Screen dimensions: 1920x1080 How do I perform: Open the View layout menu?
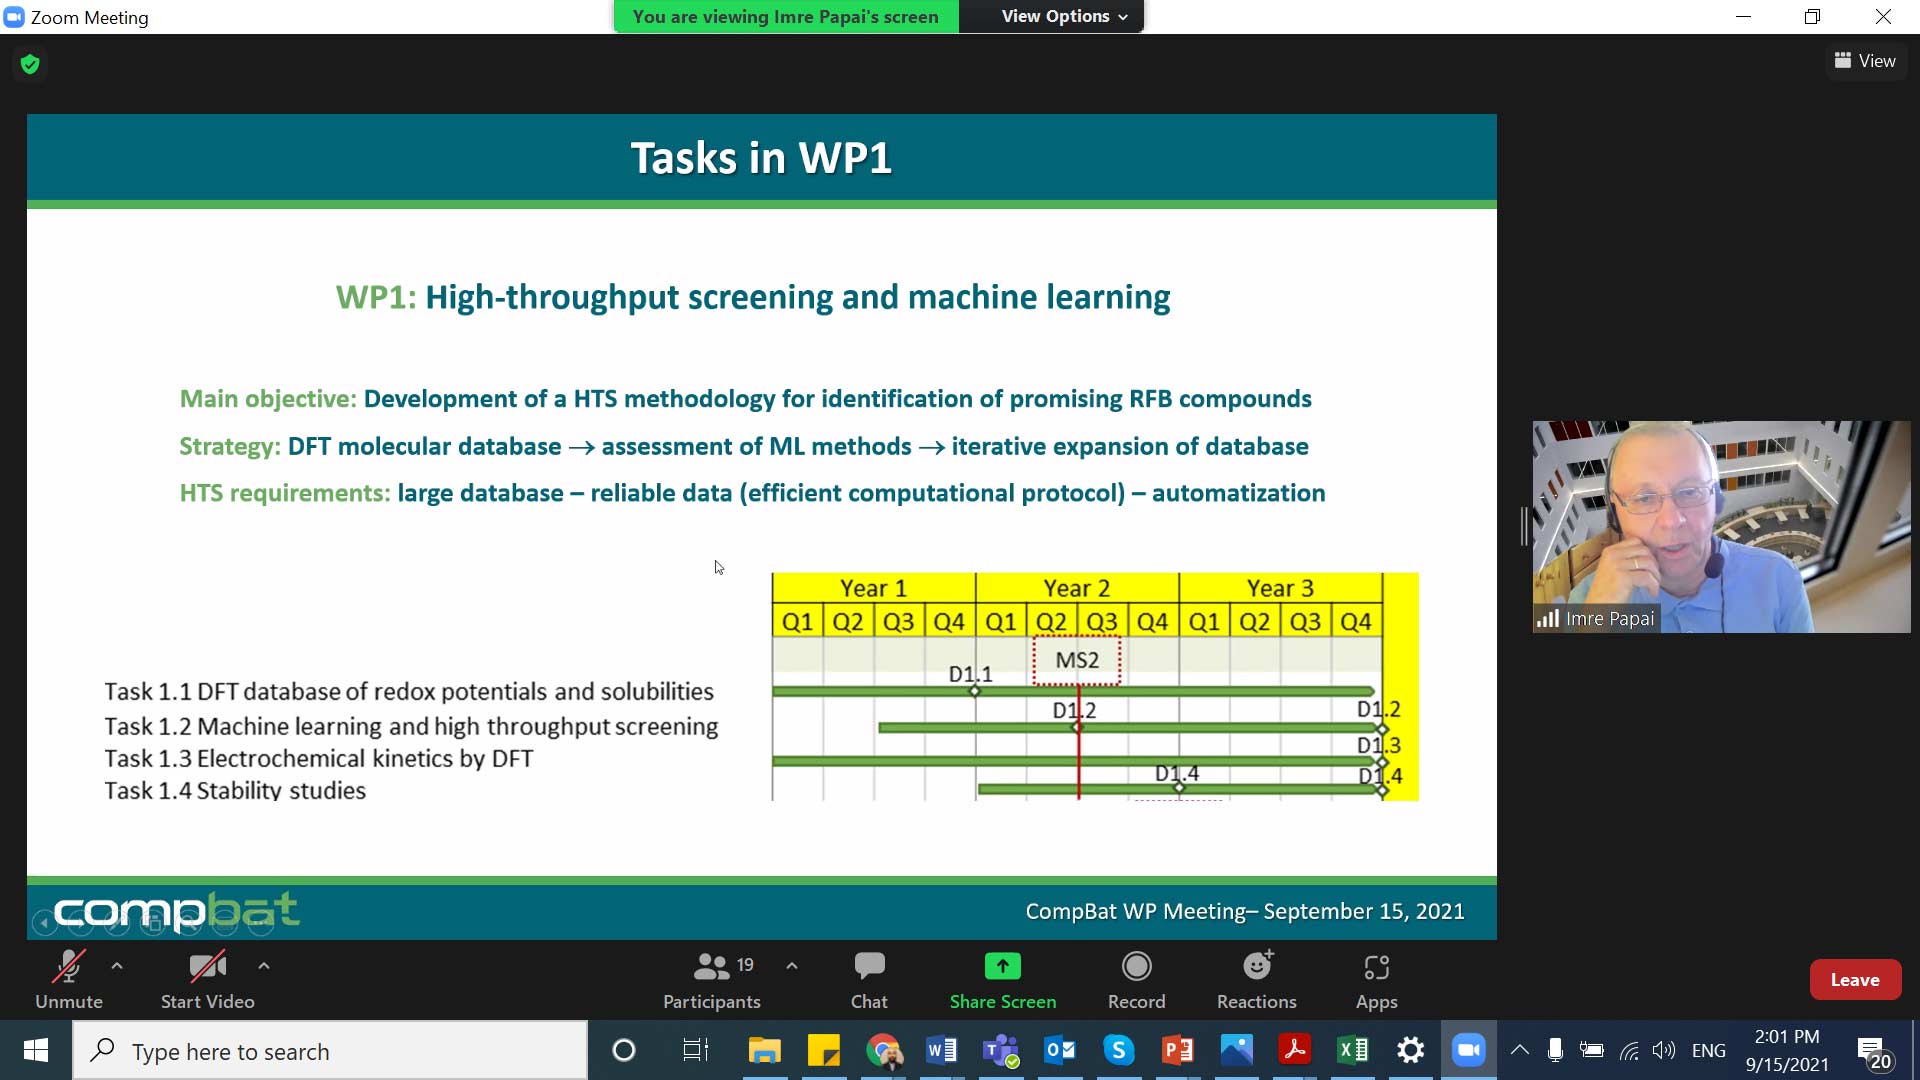tap(1865, 61)
